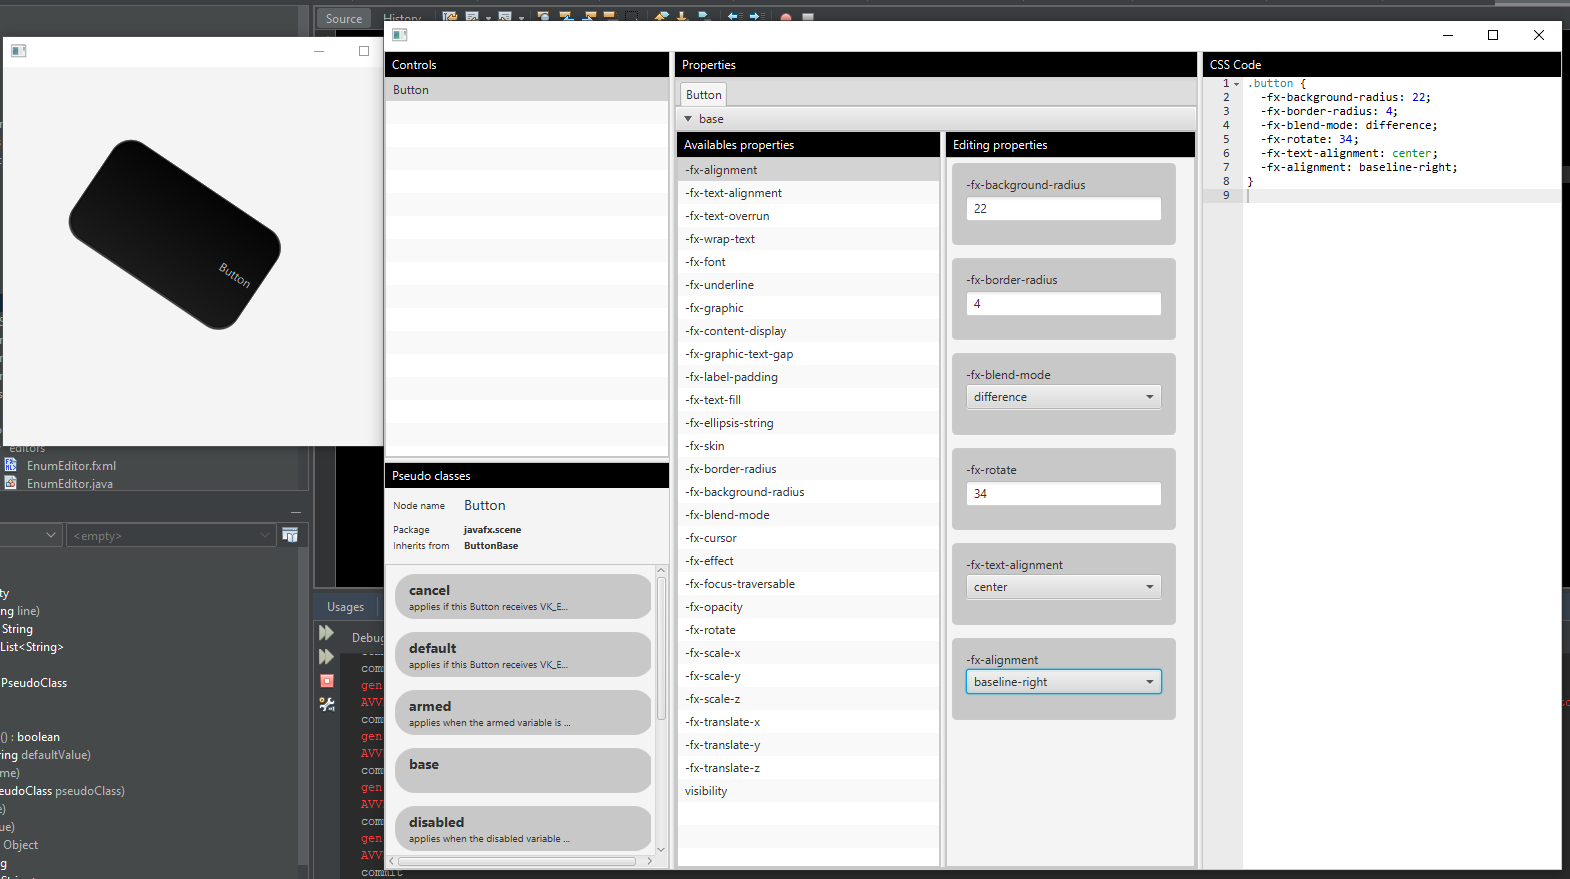Click the -fx-border-radius value field
Viewport: 1570px width, 879px height.
point(1064,303)
